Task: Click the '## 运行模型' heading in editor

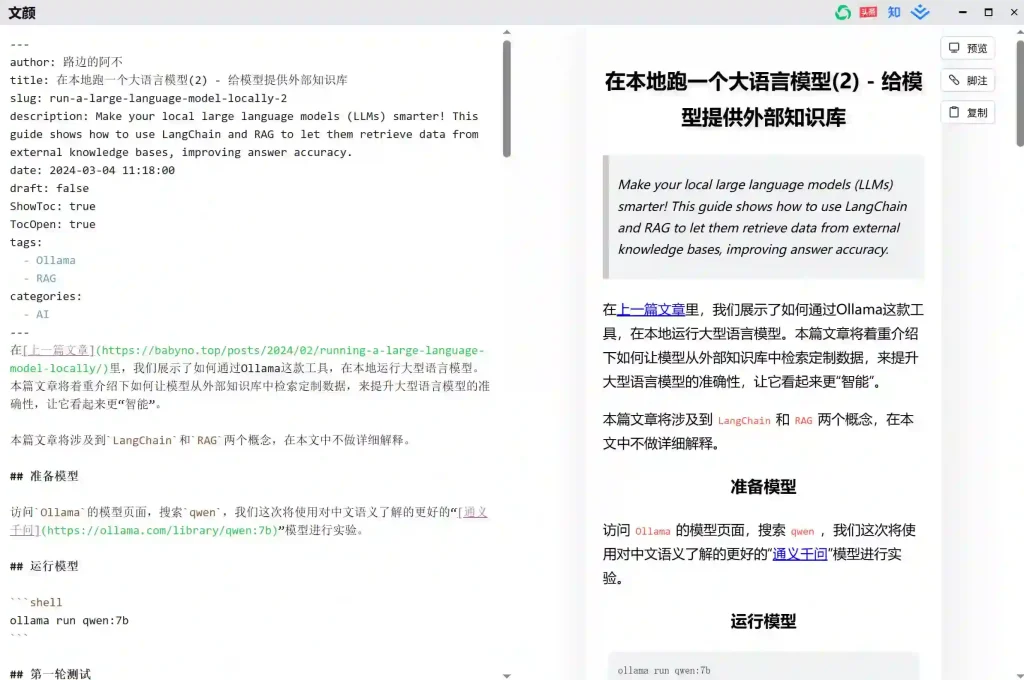Action: coord(44,566)
